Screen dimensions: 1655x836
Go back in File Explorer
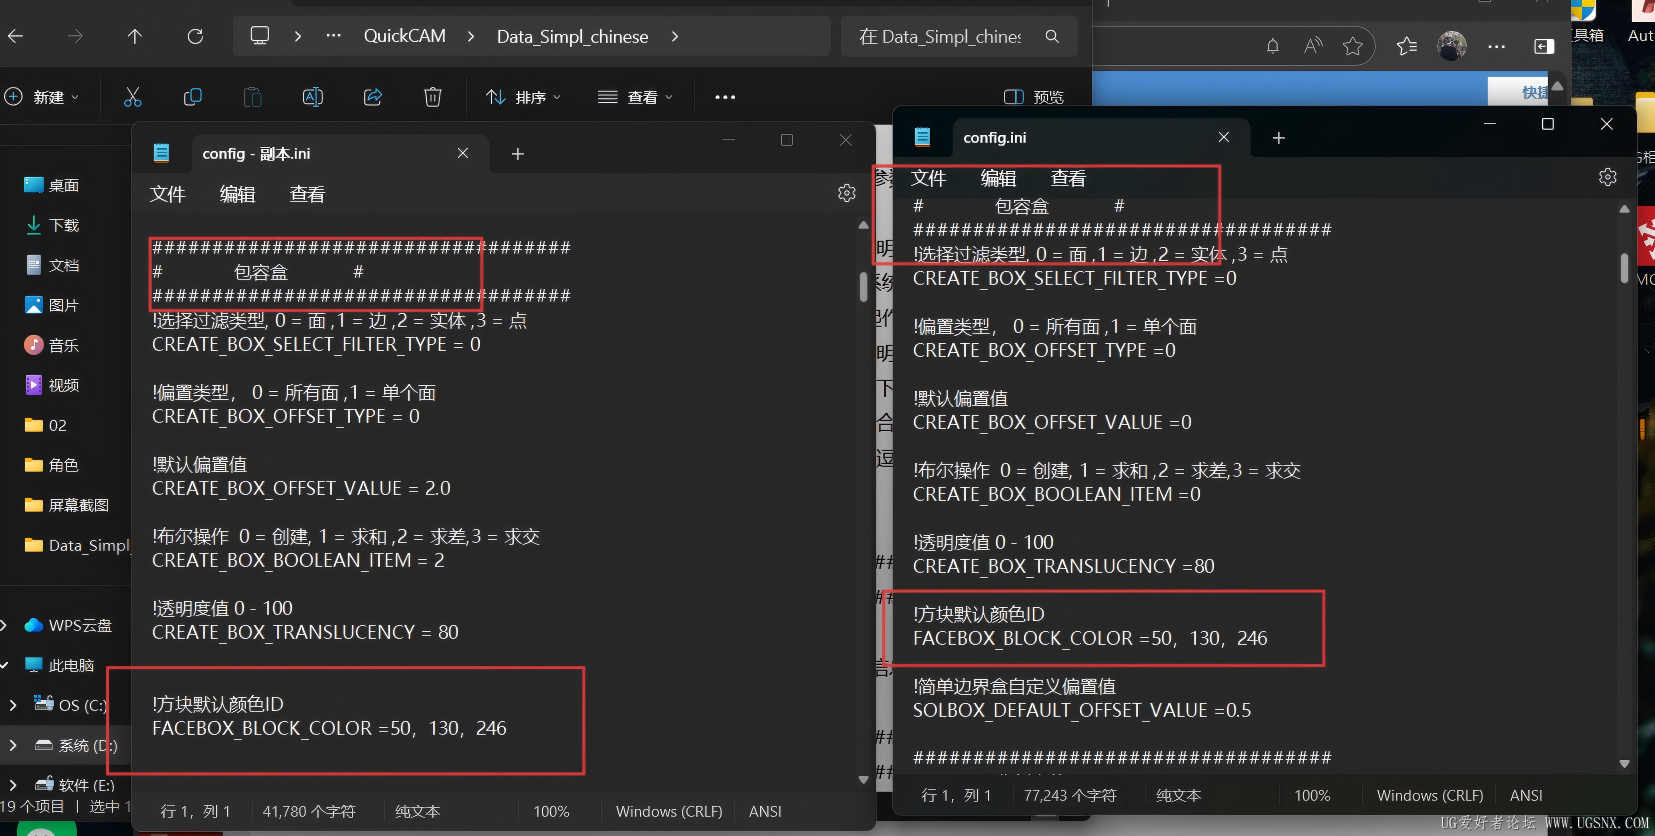[15, 36]
